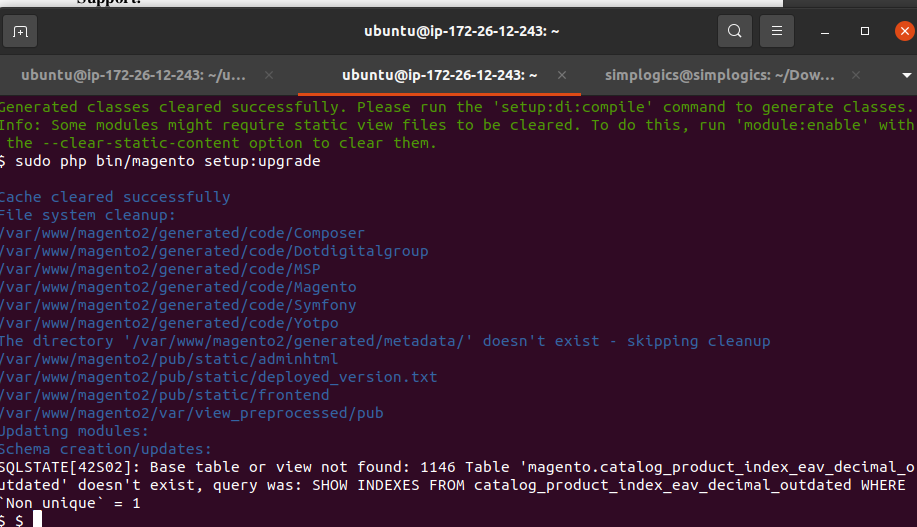Close the terminal window with the red button

tap(903, 32)
